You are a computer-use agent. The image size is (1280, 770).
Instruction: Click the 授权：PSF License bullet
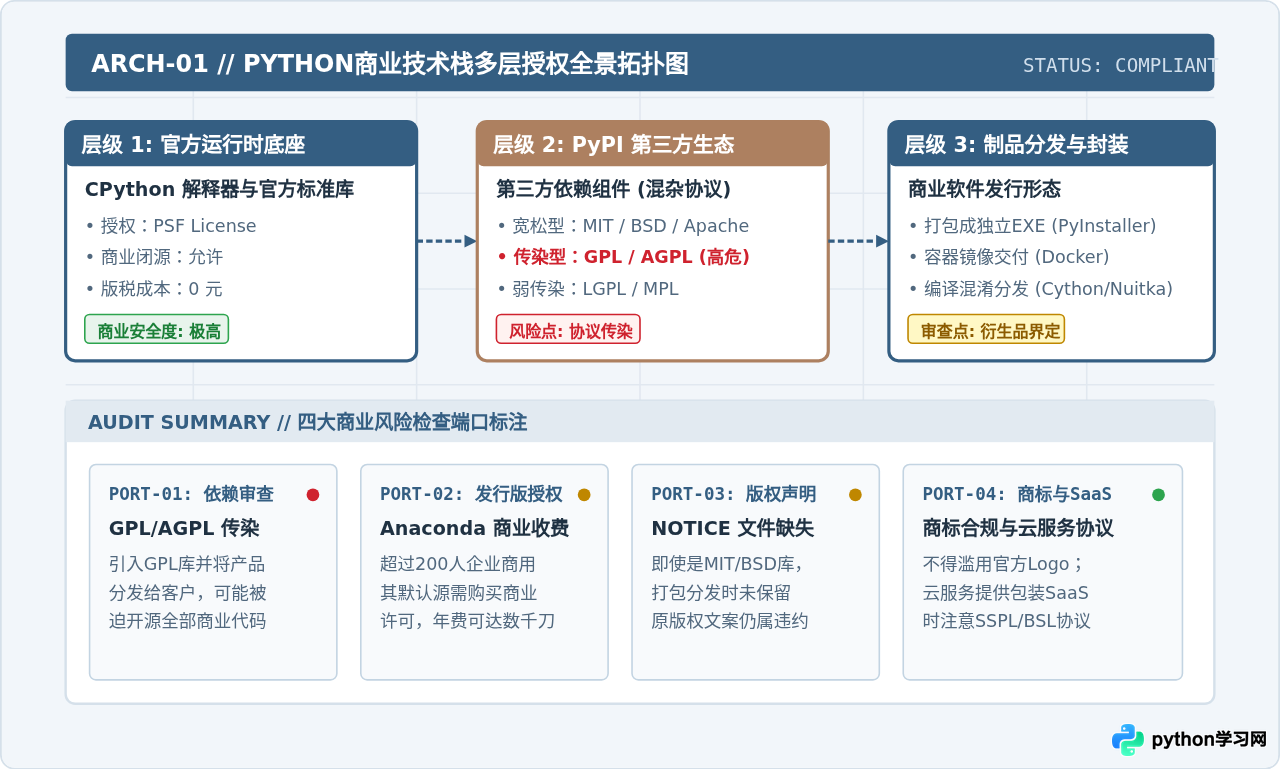pyautogui.click(x=171, y=226)
